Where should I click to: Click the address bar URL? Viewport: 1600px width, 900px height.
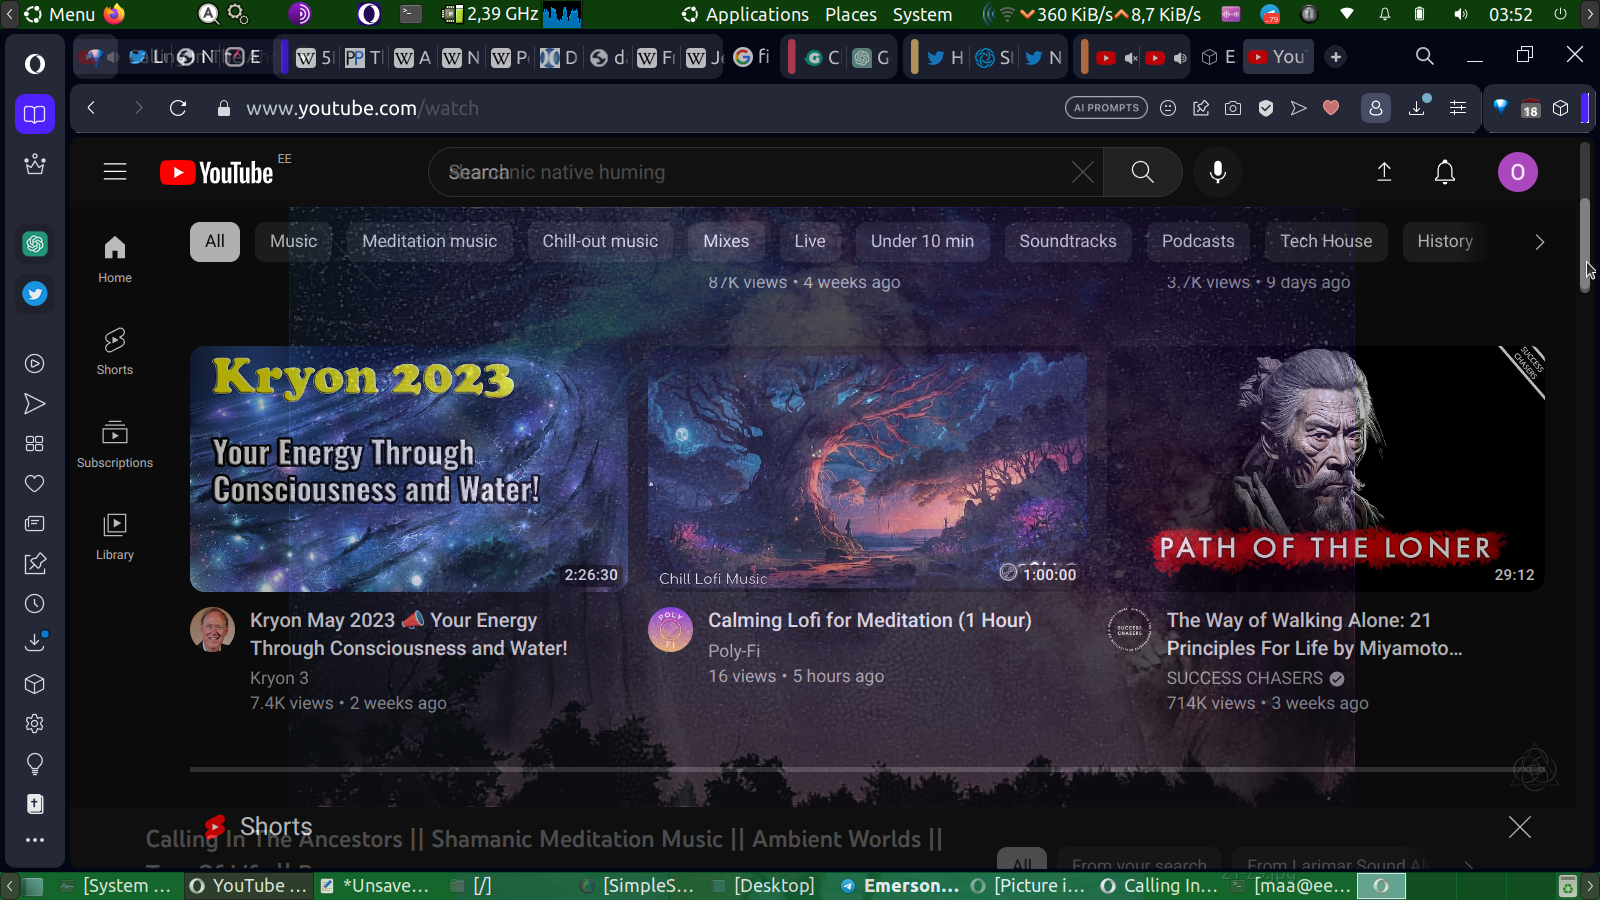[362, 108]
